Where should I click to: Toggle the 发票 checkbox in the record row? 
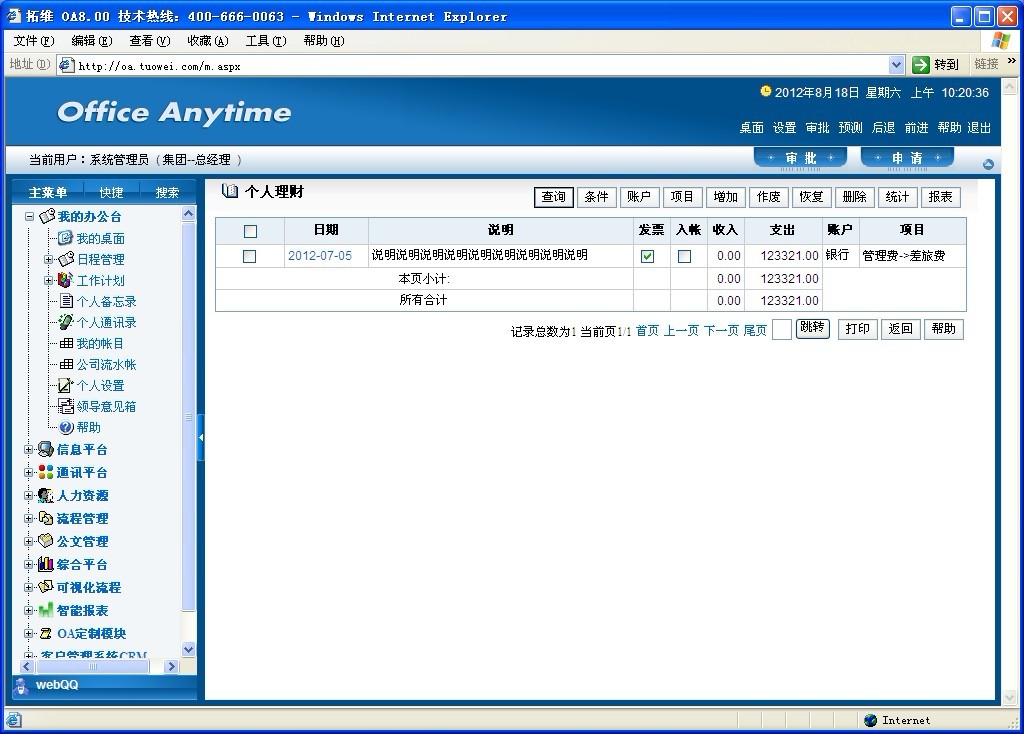[x=648, y=256]
